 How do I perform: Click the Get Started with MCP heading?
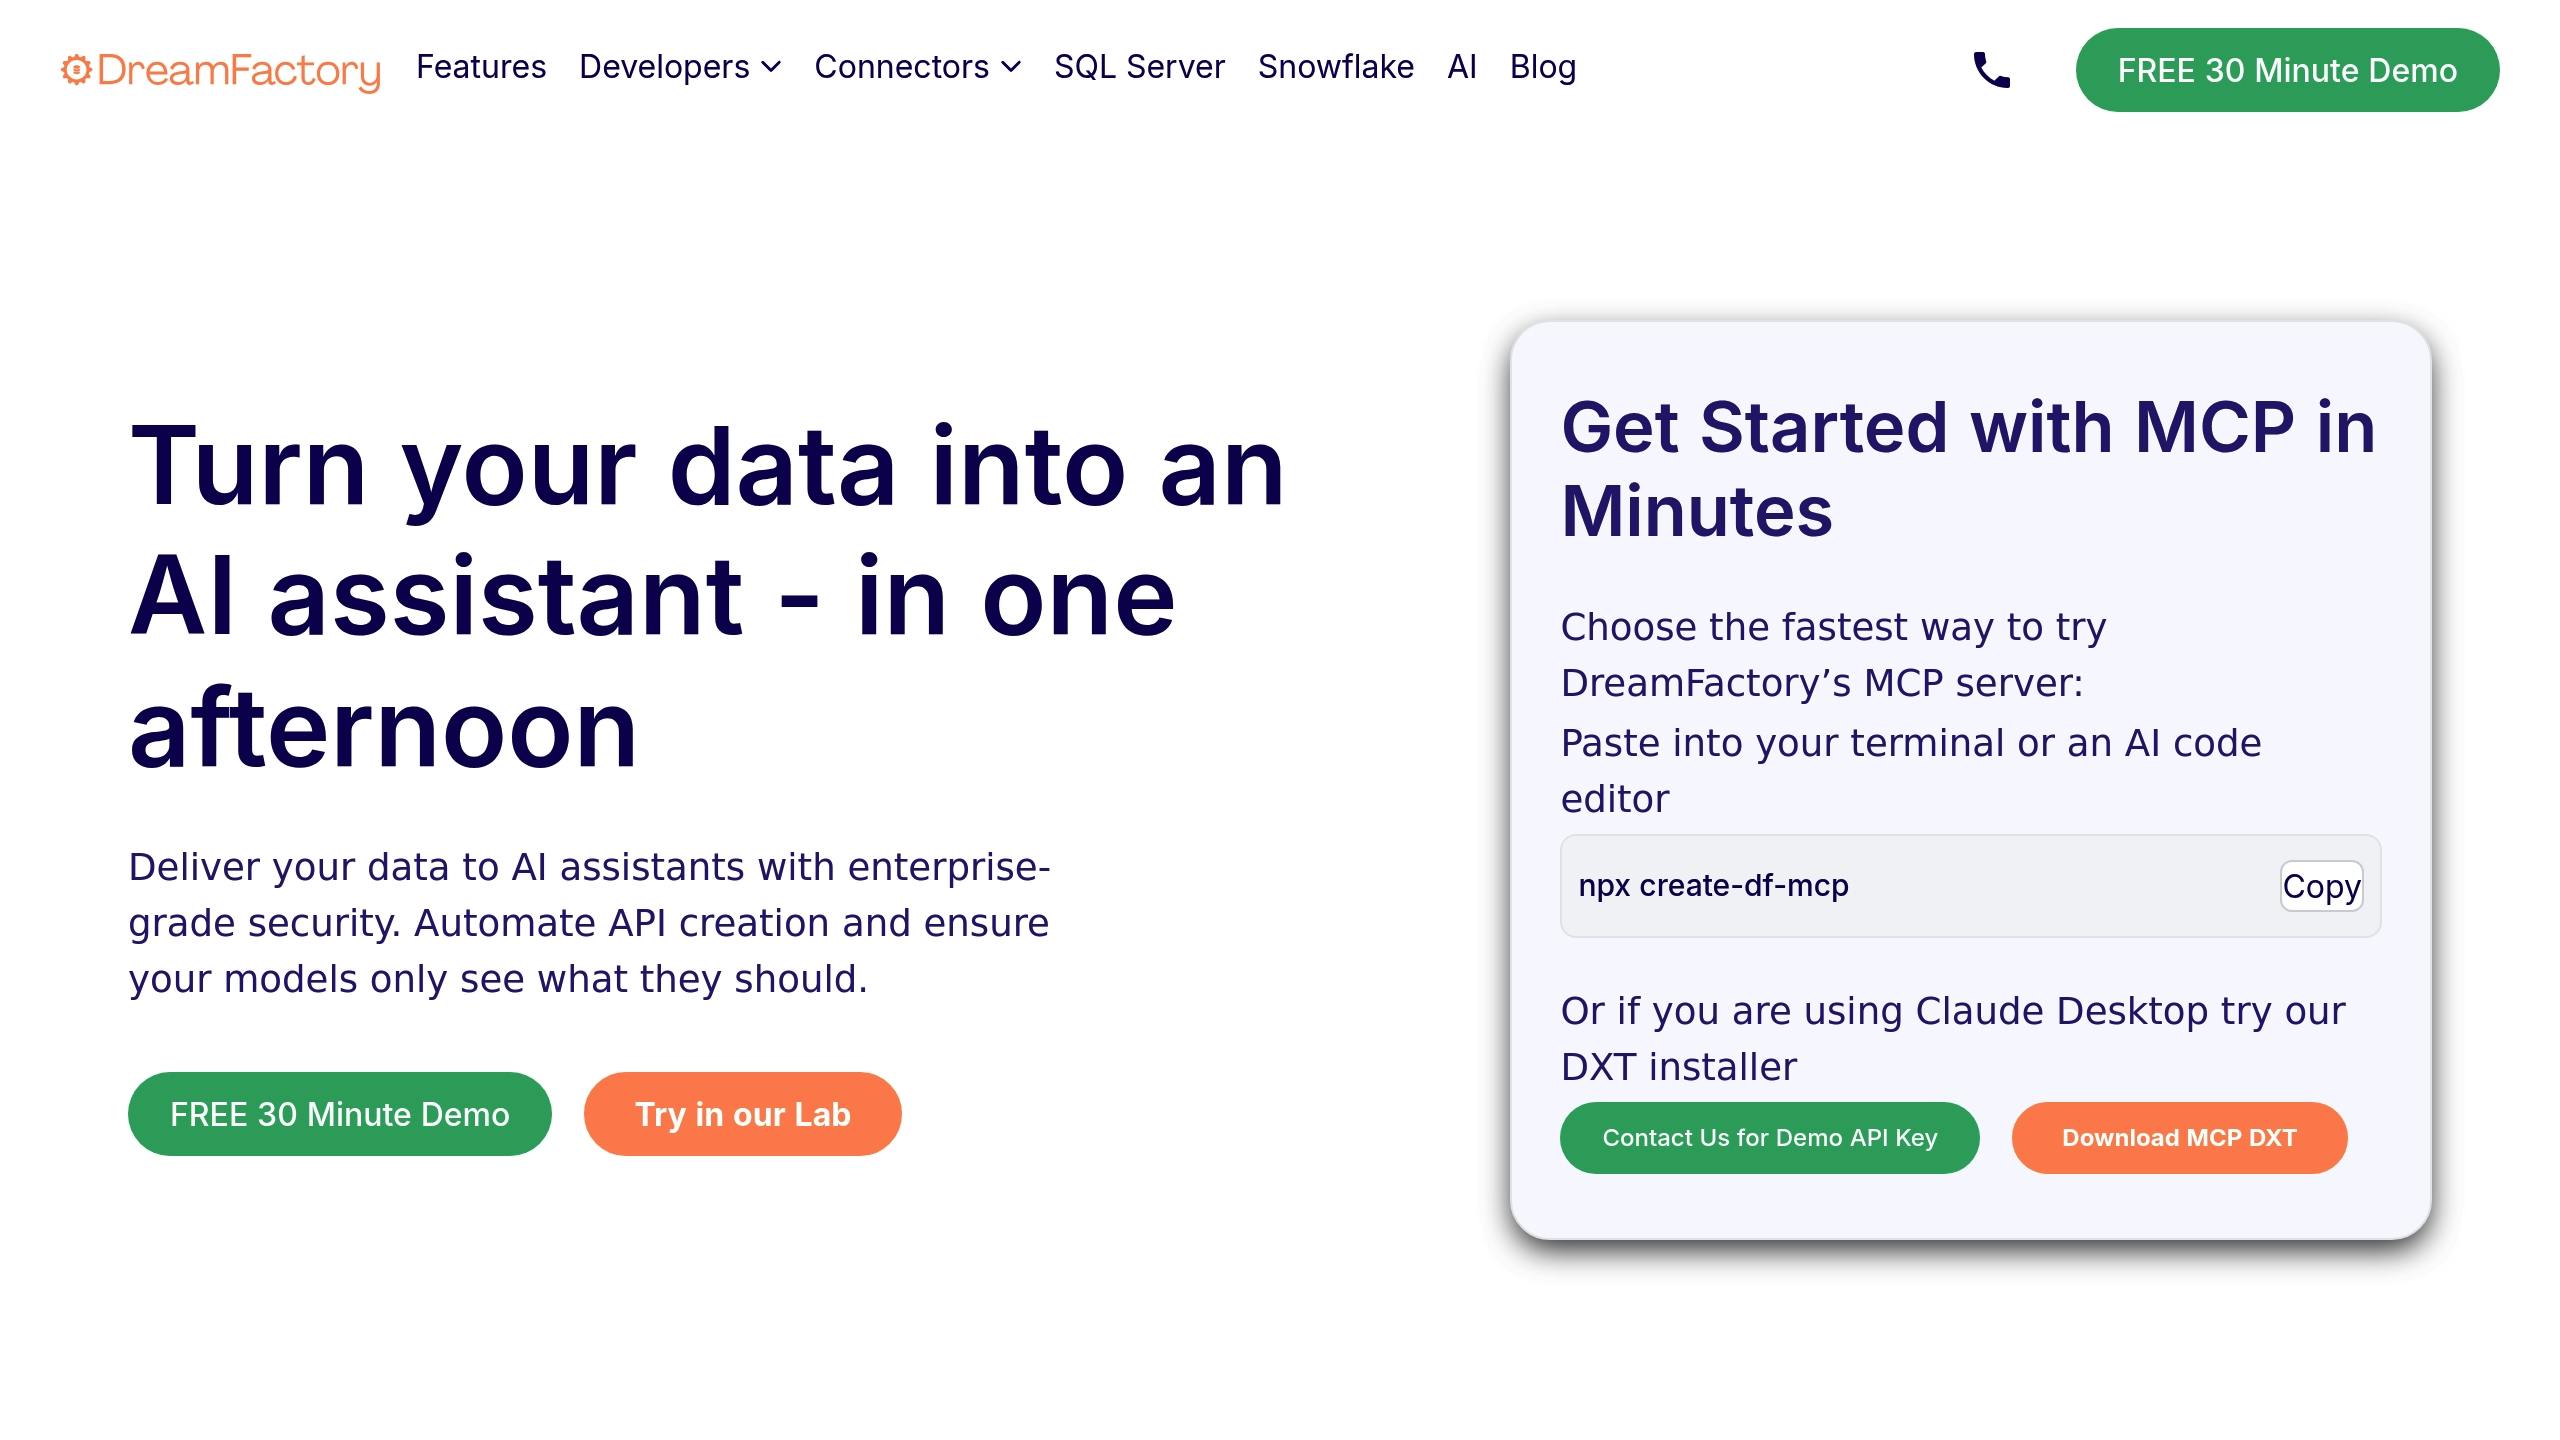pyautogui.click(x=1967, y=469)
